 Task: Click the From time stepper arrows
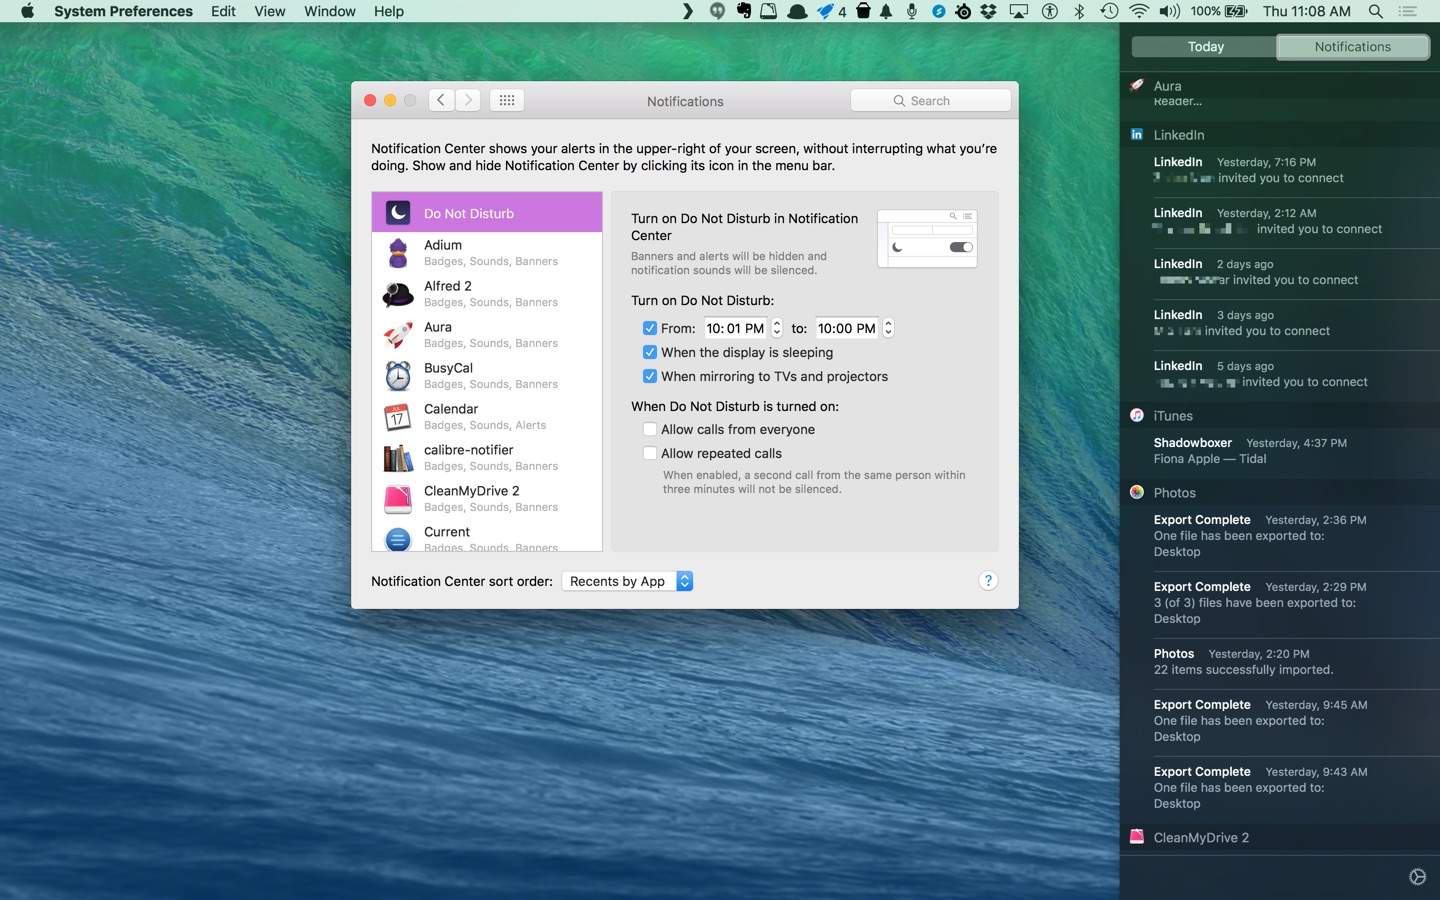coord(777,328)
